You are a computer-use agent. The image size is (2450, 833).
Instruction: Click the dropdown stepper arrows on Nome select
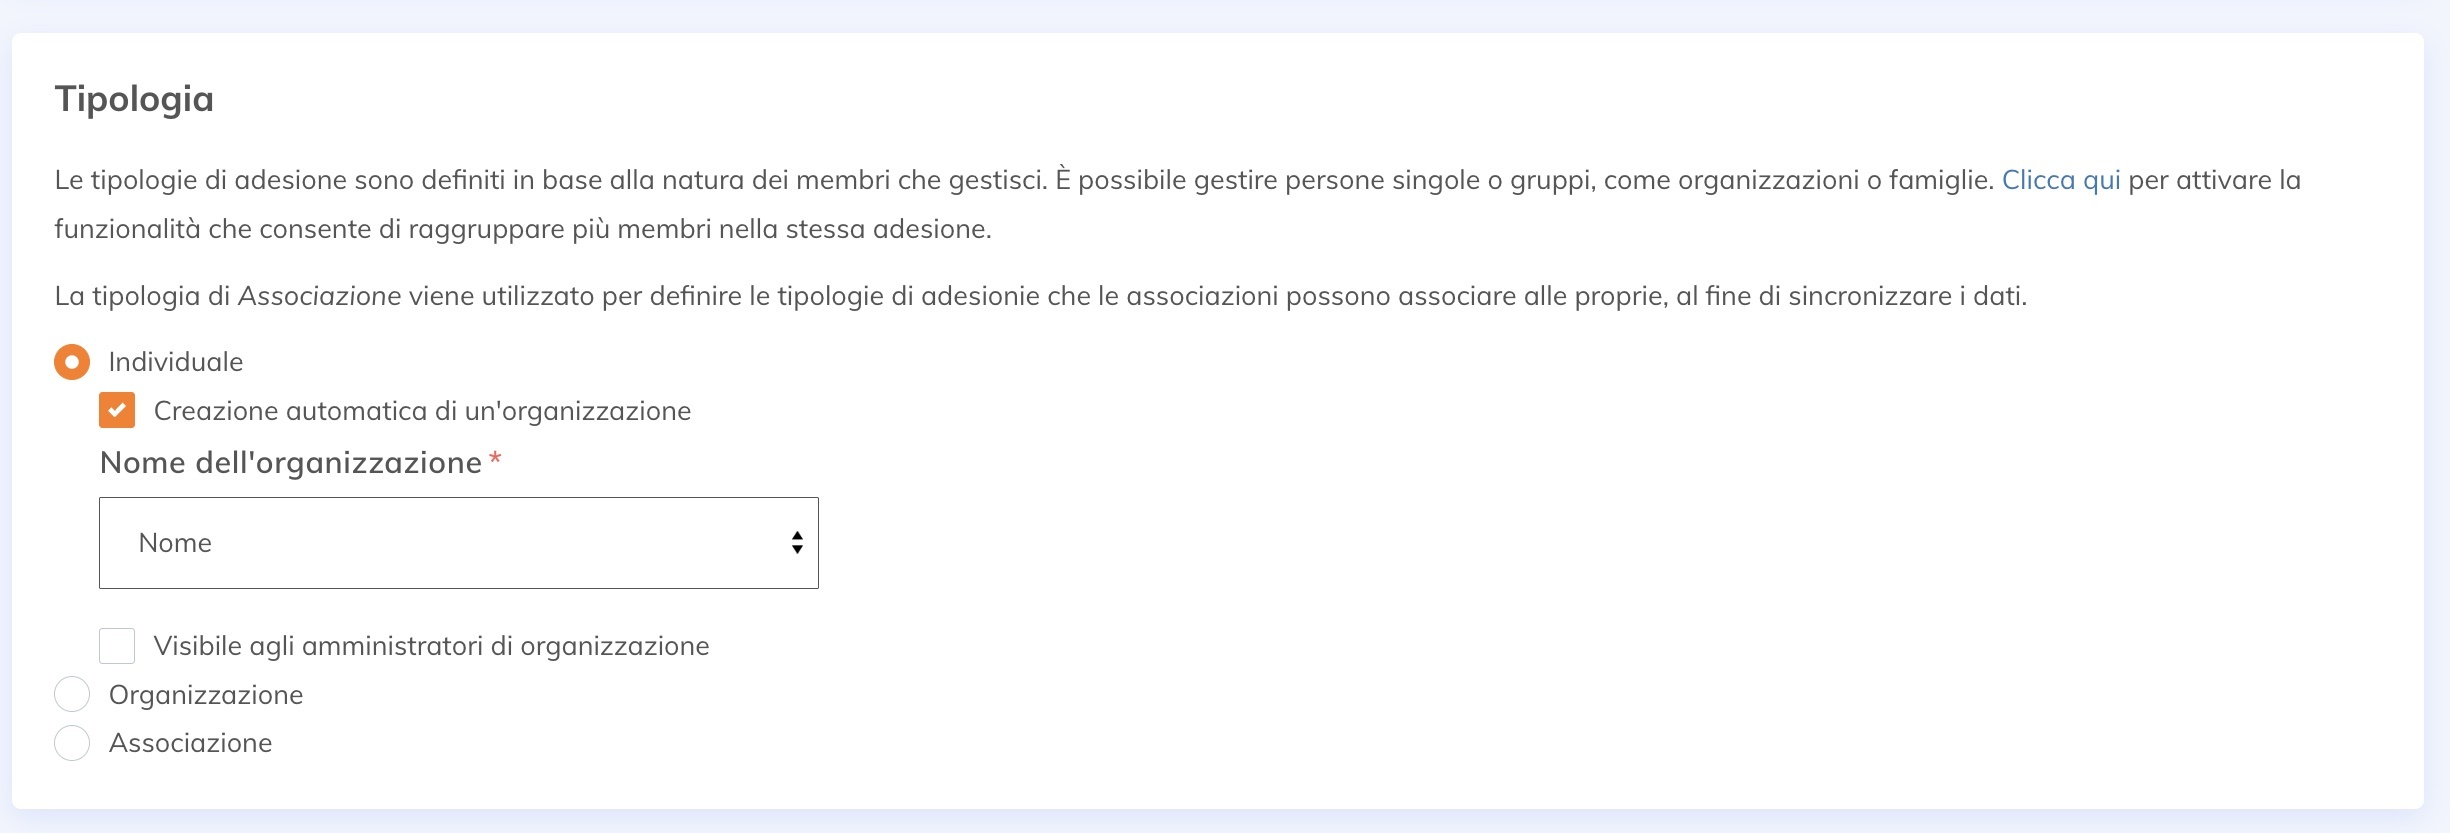click(796, 542)
